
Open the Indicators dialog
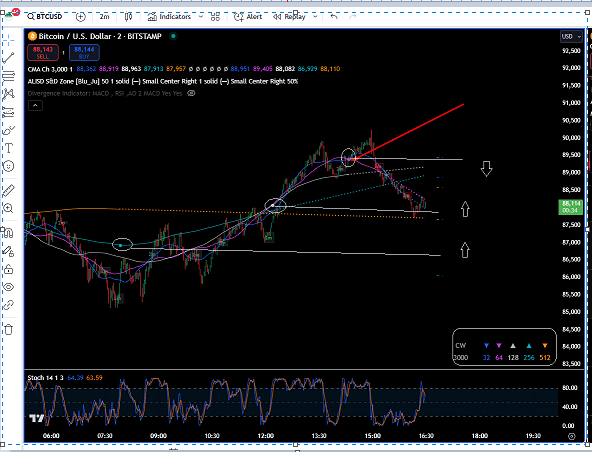click(x=169, y=17)
